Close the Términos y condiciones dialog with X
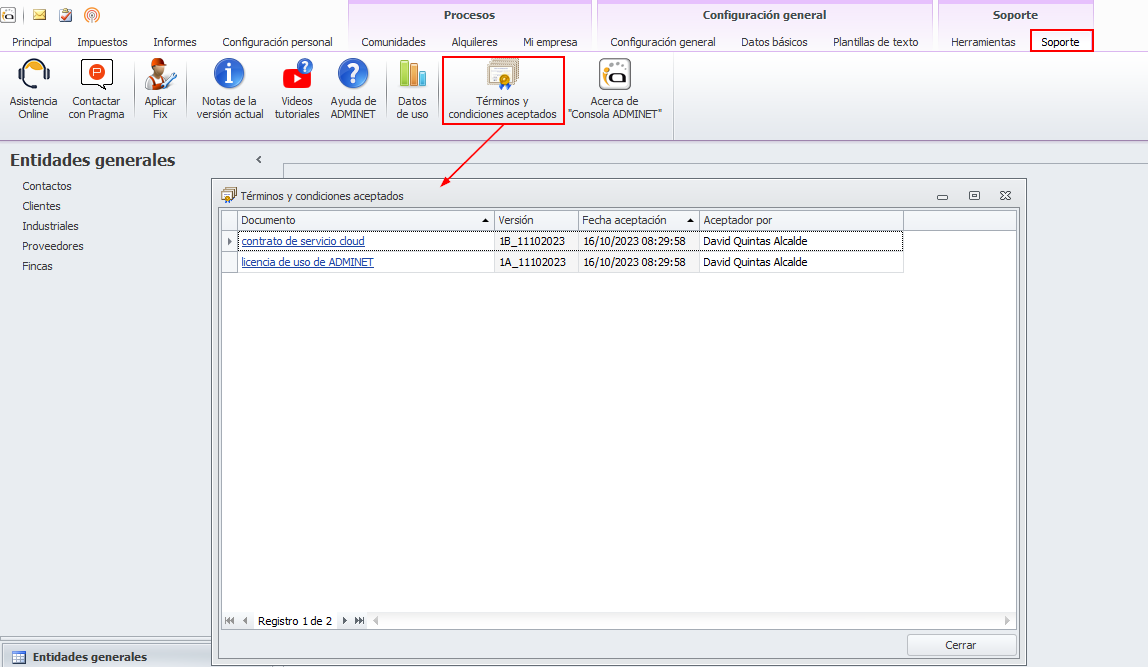Screen dimensions: 1148x667 coord(1005,195)
